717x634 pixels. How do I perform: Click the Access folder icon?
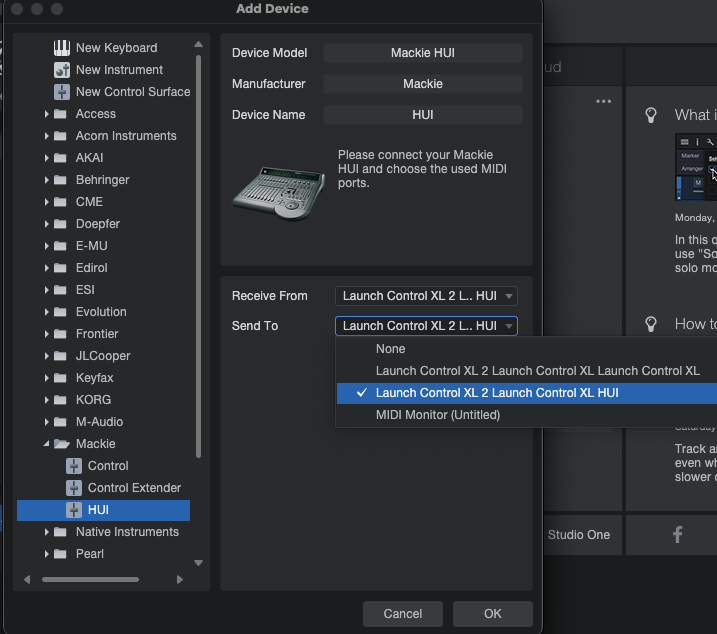tap(60, 114)
